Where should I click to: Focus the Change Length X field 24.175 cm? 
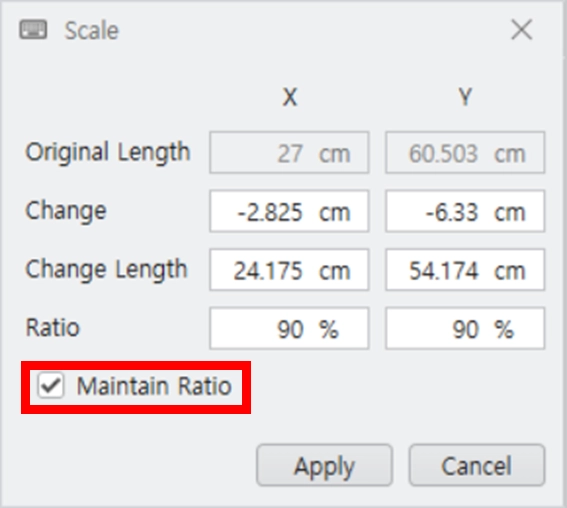point(289,270)
